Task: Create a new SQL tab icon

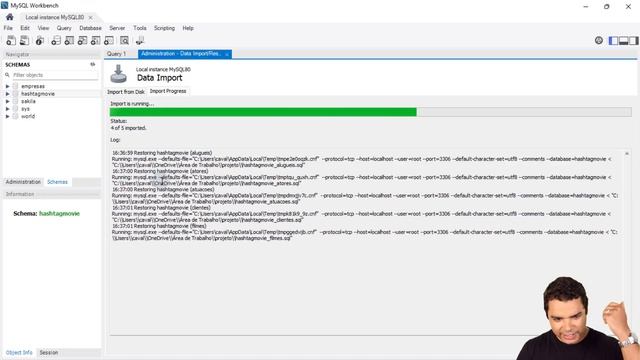Action: (x=11, y=40)
